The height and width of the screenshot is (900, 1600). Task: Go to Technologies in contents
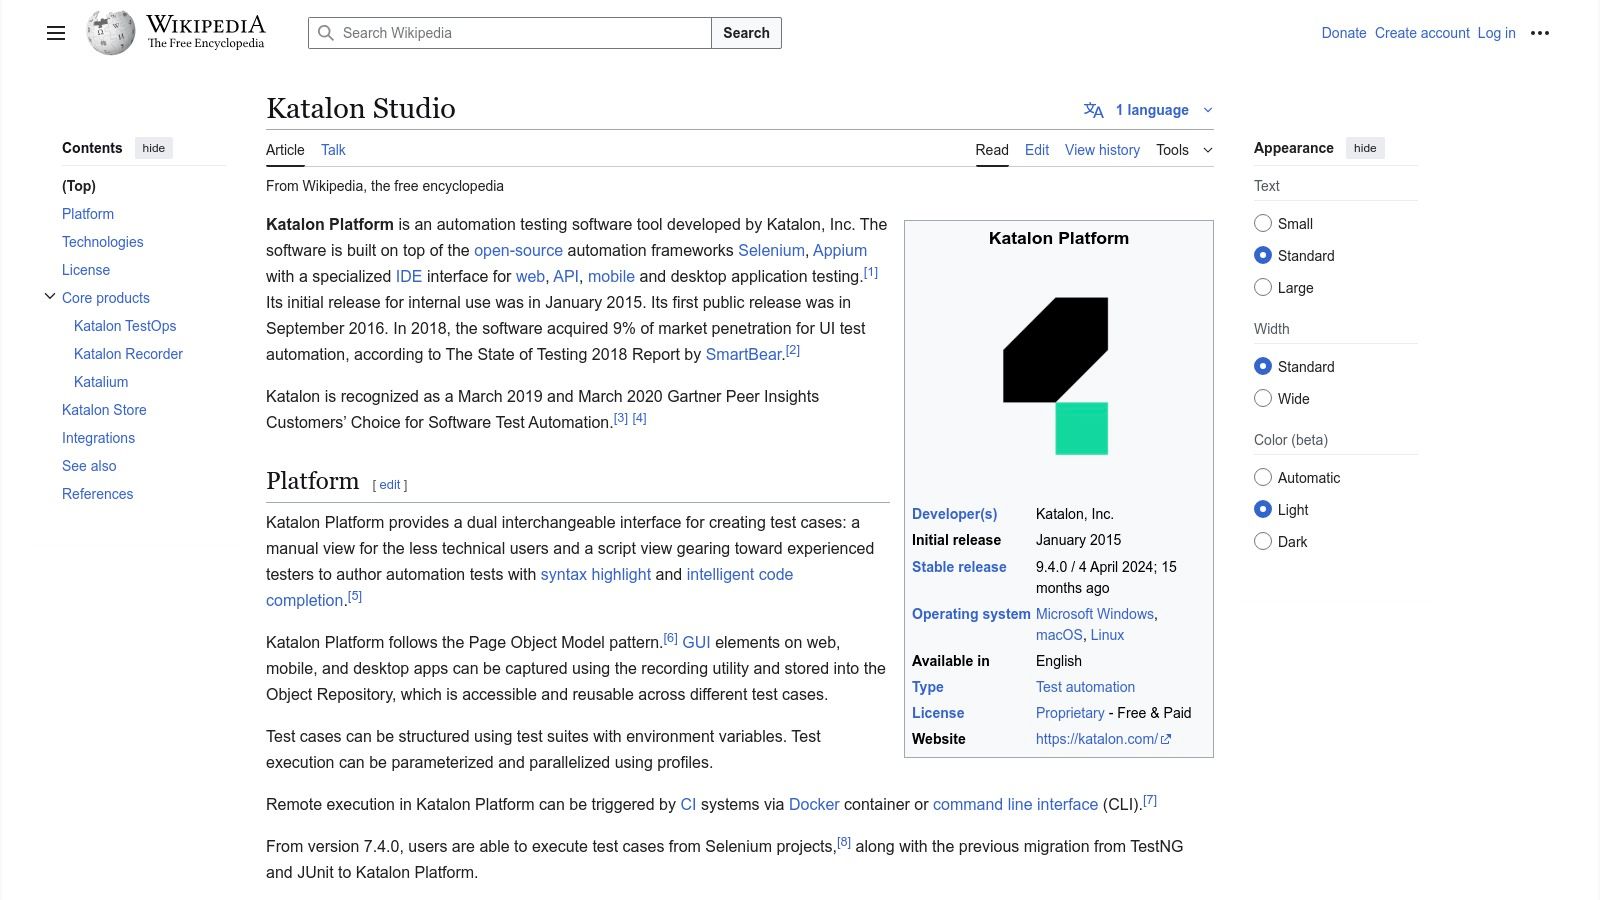click(x=103, y=242)
